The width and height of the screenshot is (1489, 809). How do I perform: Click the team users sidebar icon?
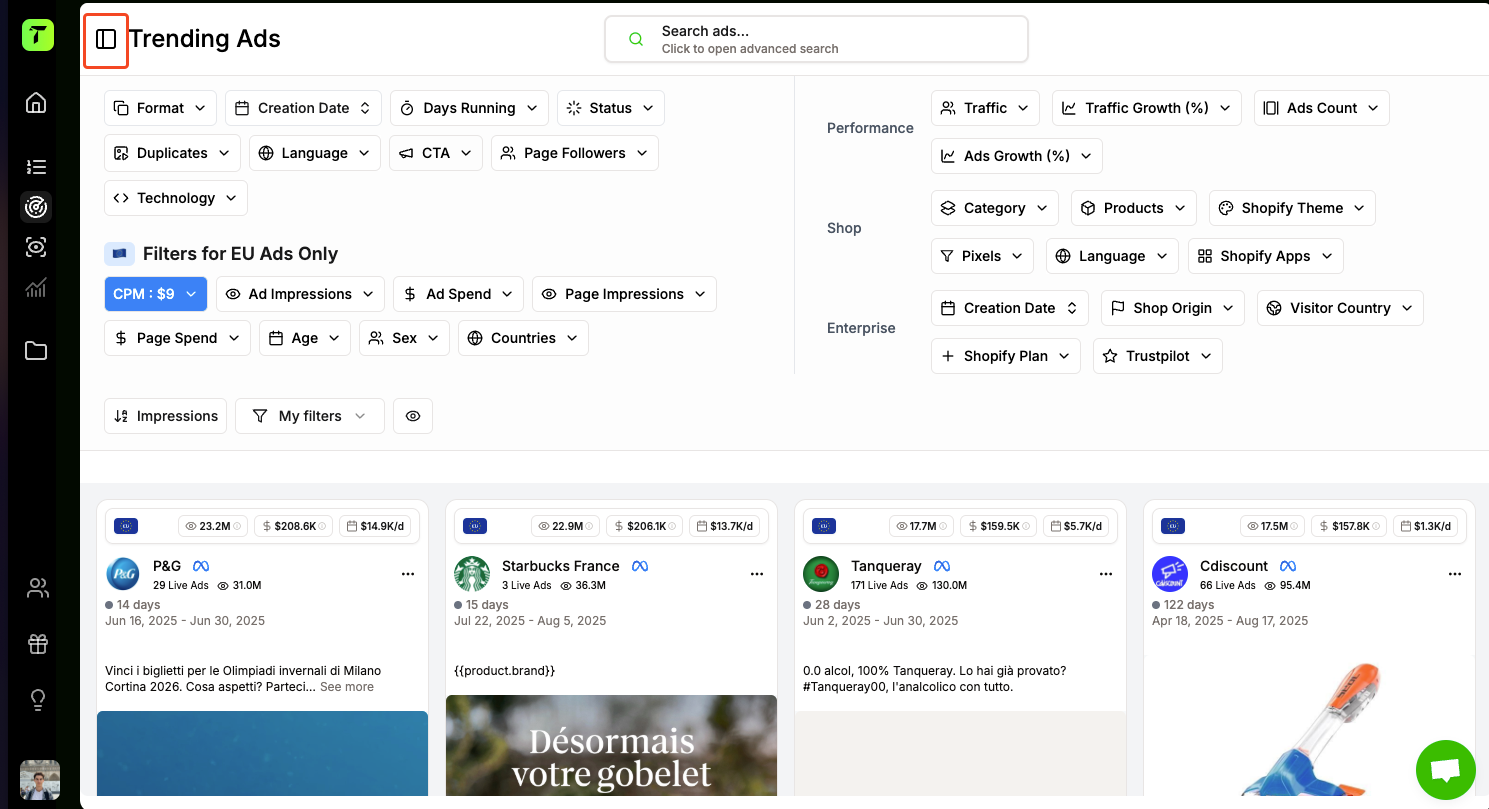38,588
